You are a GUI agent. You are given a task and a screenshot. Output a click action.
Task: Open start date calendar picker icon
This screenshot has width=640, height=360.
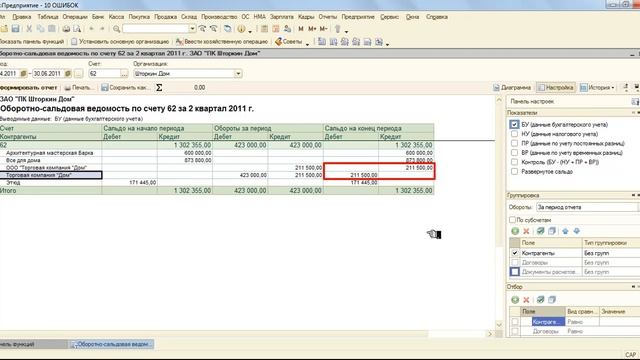point(24,73)
